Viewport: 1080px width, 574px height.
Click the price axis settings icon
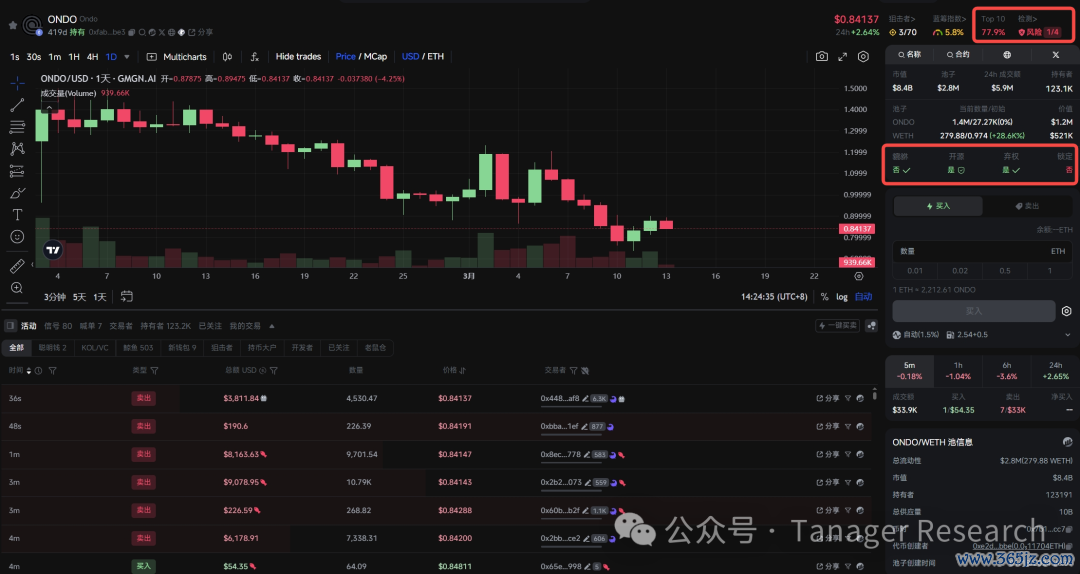[x=858, y=276]
